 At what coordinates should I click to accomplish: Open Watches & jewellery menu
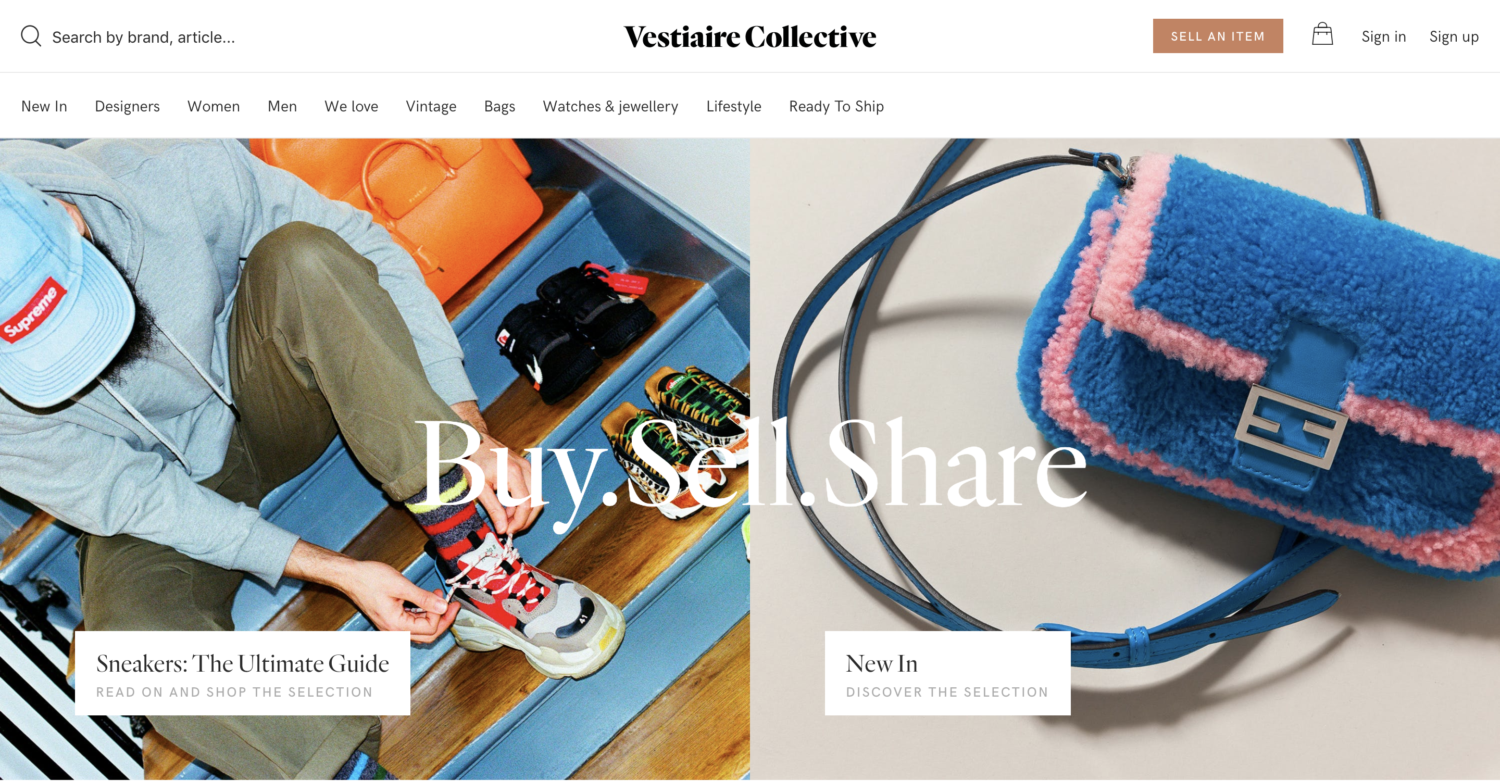point(610,106)
